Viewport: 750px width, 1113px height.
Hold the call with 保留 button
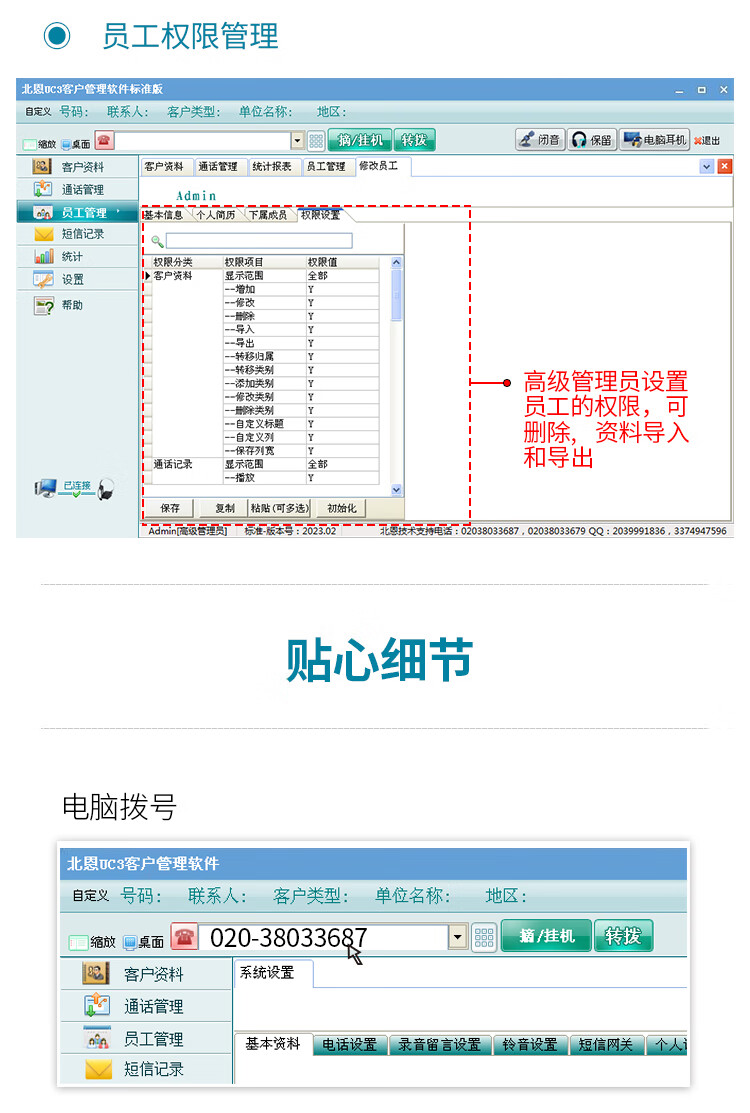pyautogui.click(x=592, y=140)
